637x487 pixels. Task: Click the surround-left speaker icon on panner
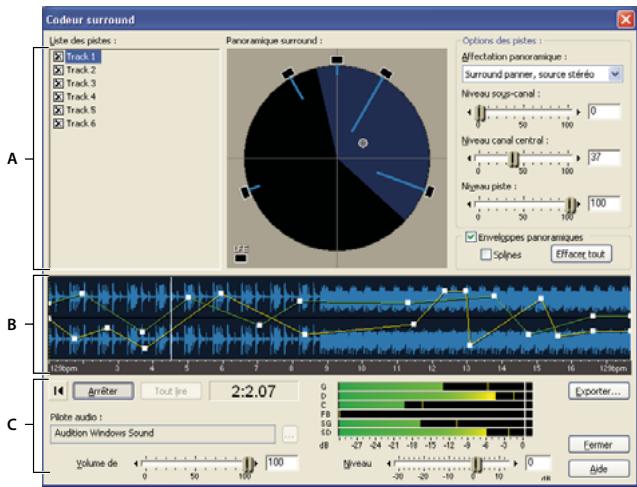point(245,193)
